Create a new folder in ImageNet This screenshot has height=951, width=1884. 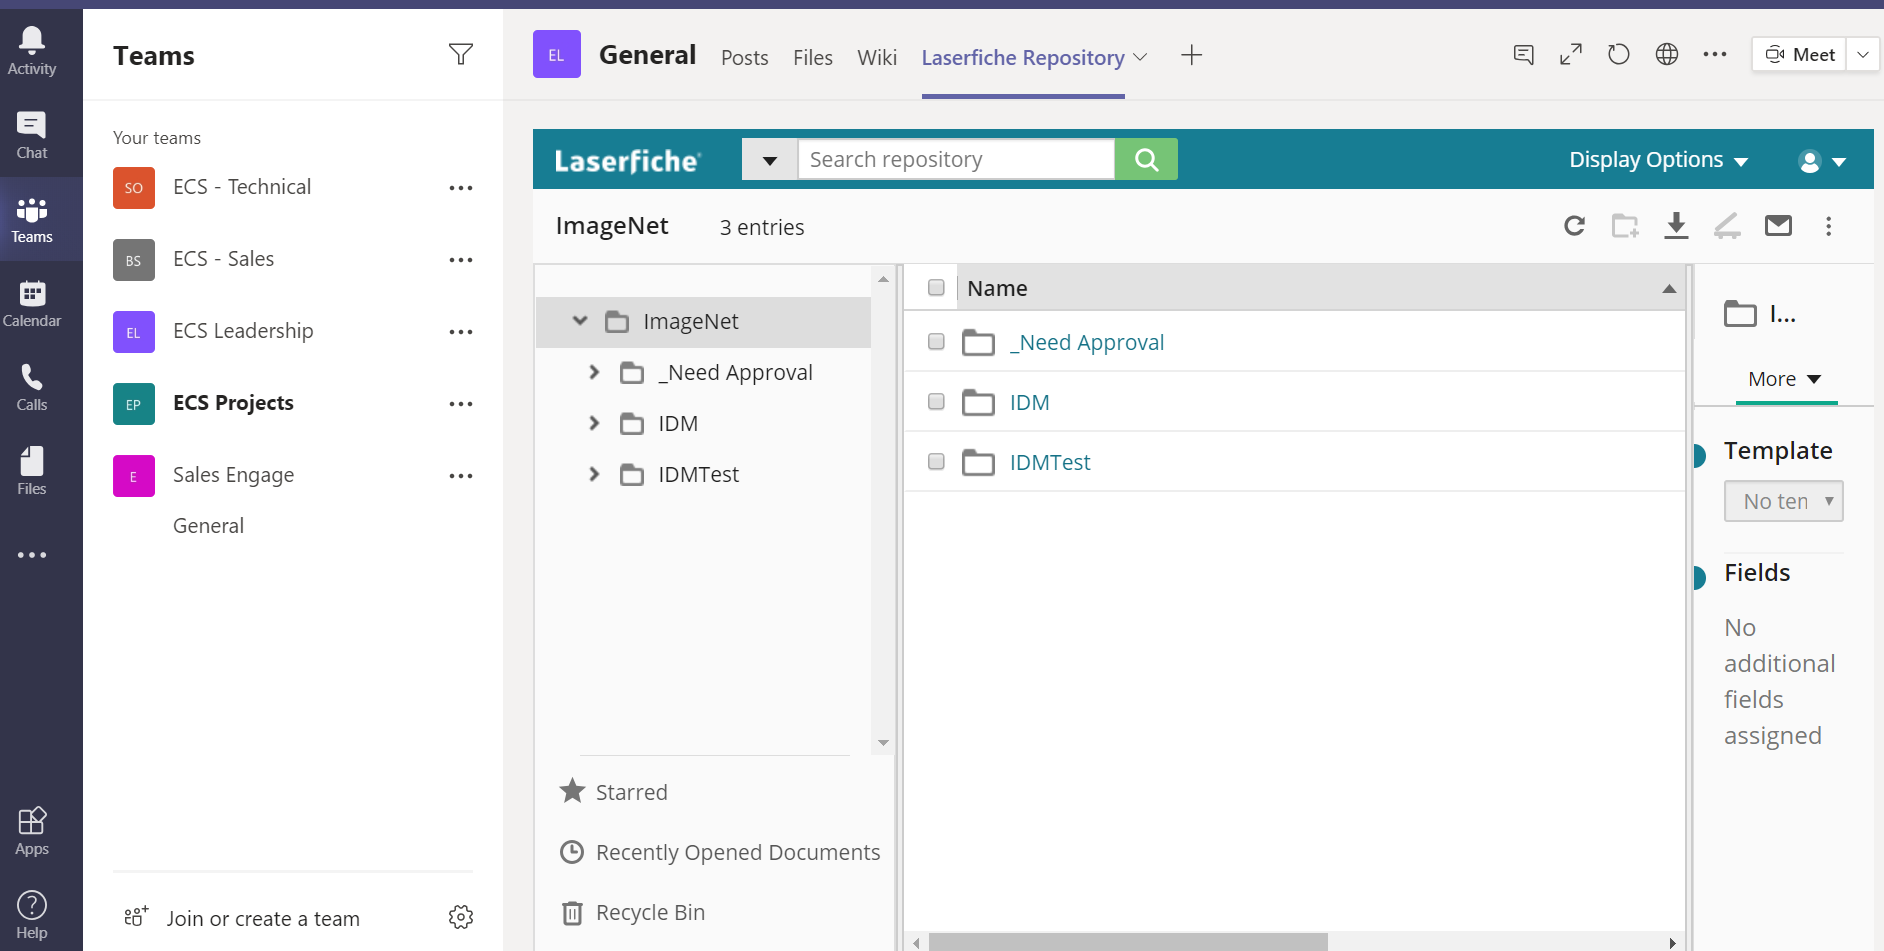click(1625, 226)
